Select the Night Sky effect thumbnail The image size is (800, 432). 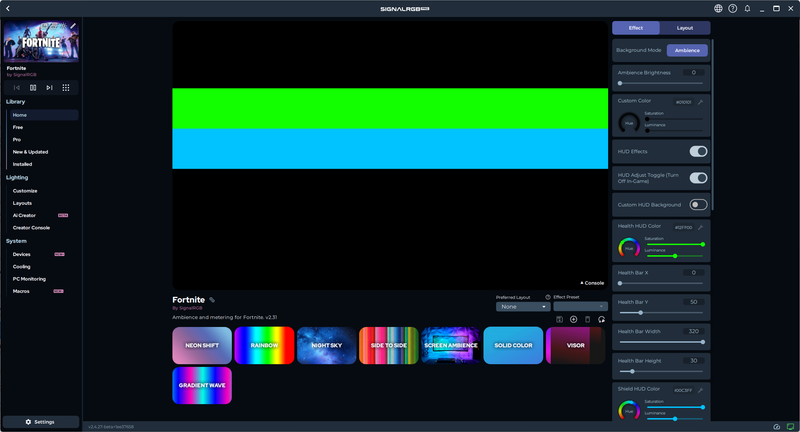click(x=326, y=345)
